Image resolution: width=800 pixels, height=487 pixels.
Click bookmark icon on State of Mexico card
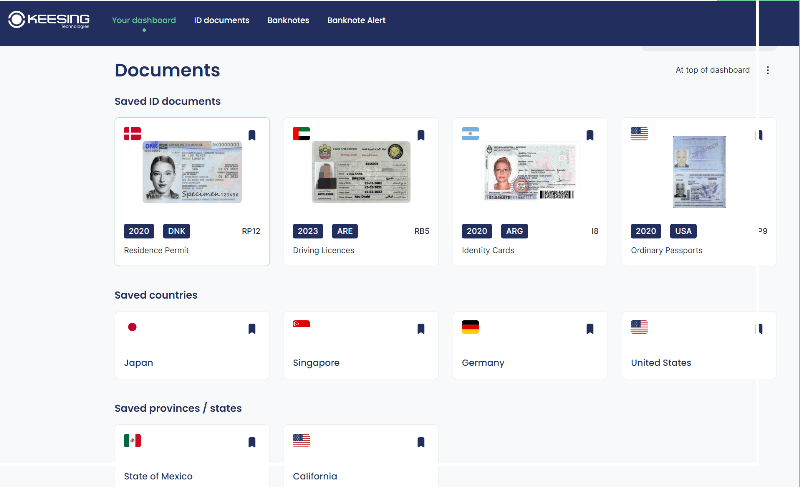252,442
